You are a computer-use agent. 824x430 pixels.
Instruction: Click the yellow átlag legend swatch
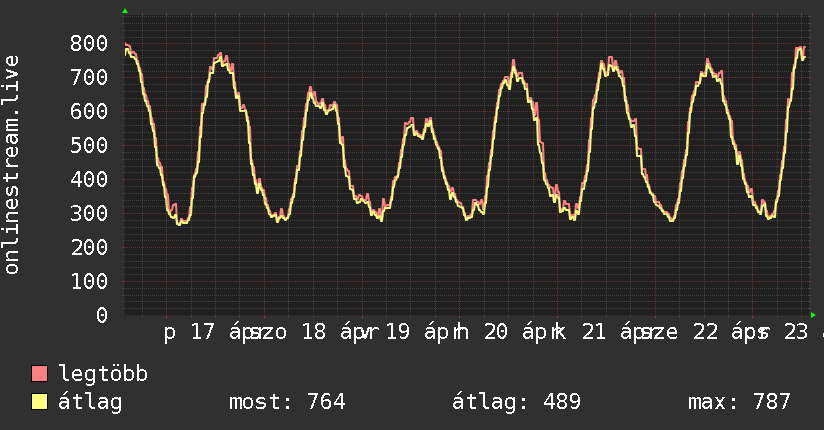coord(40,402)
